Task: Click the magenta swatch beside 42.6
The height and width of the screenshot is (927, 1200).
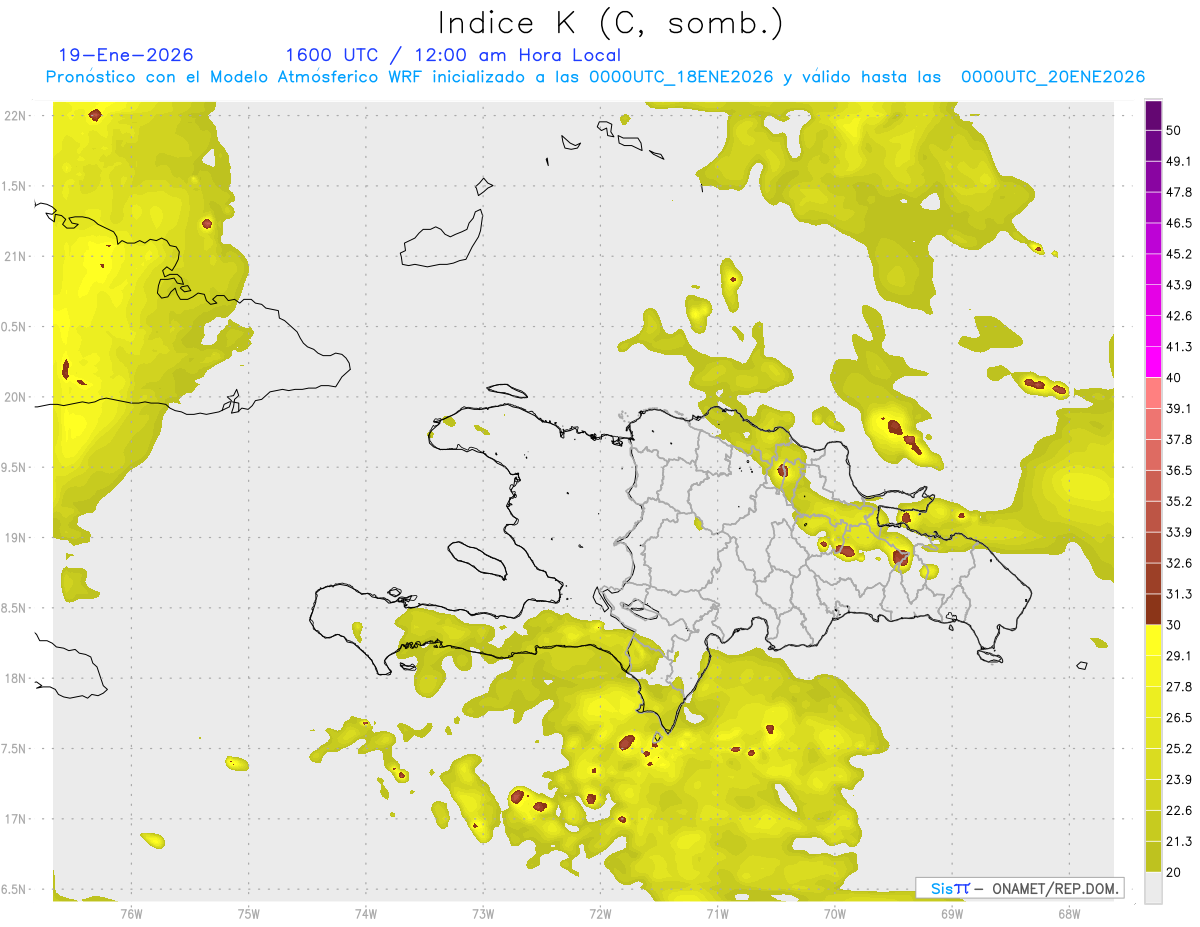Action: pyautogui.click(x=1154, y=300)
